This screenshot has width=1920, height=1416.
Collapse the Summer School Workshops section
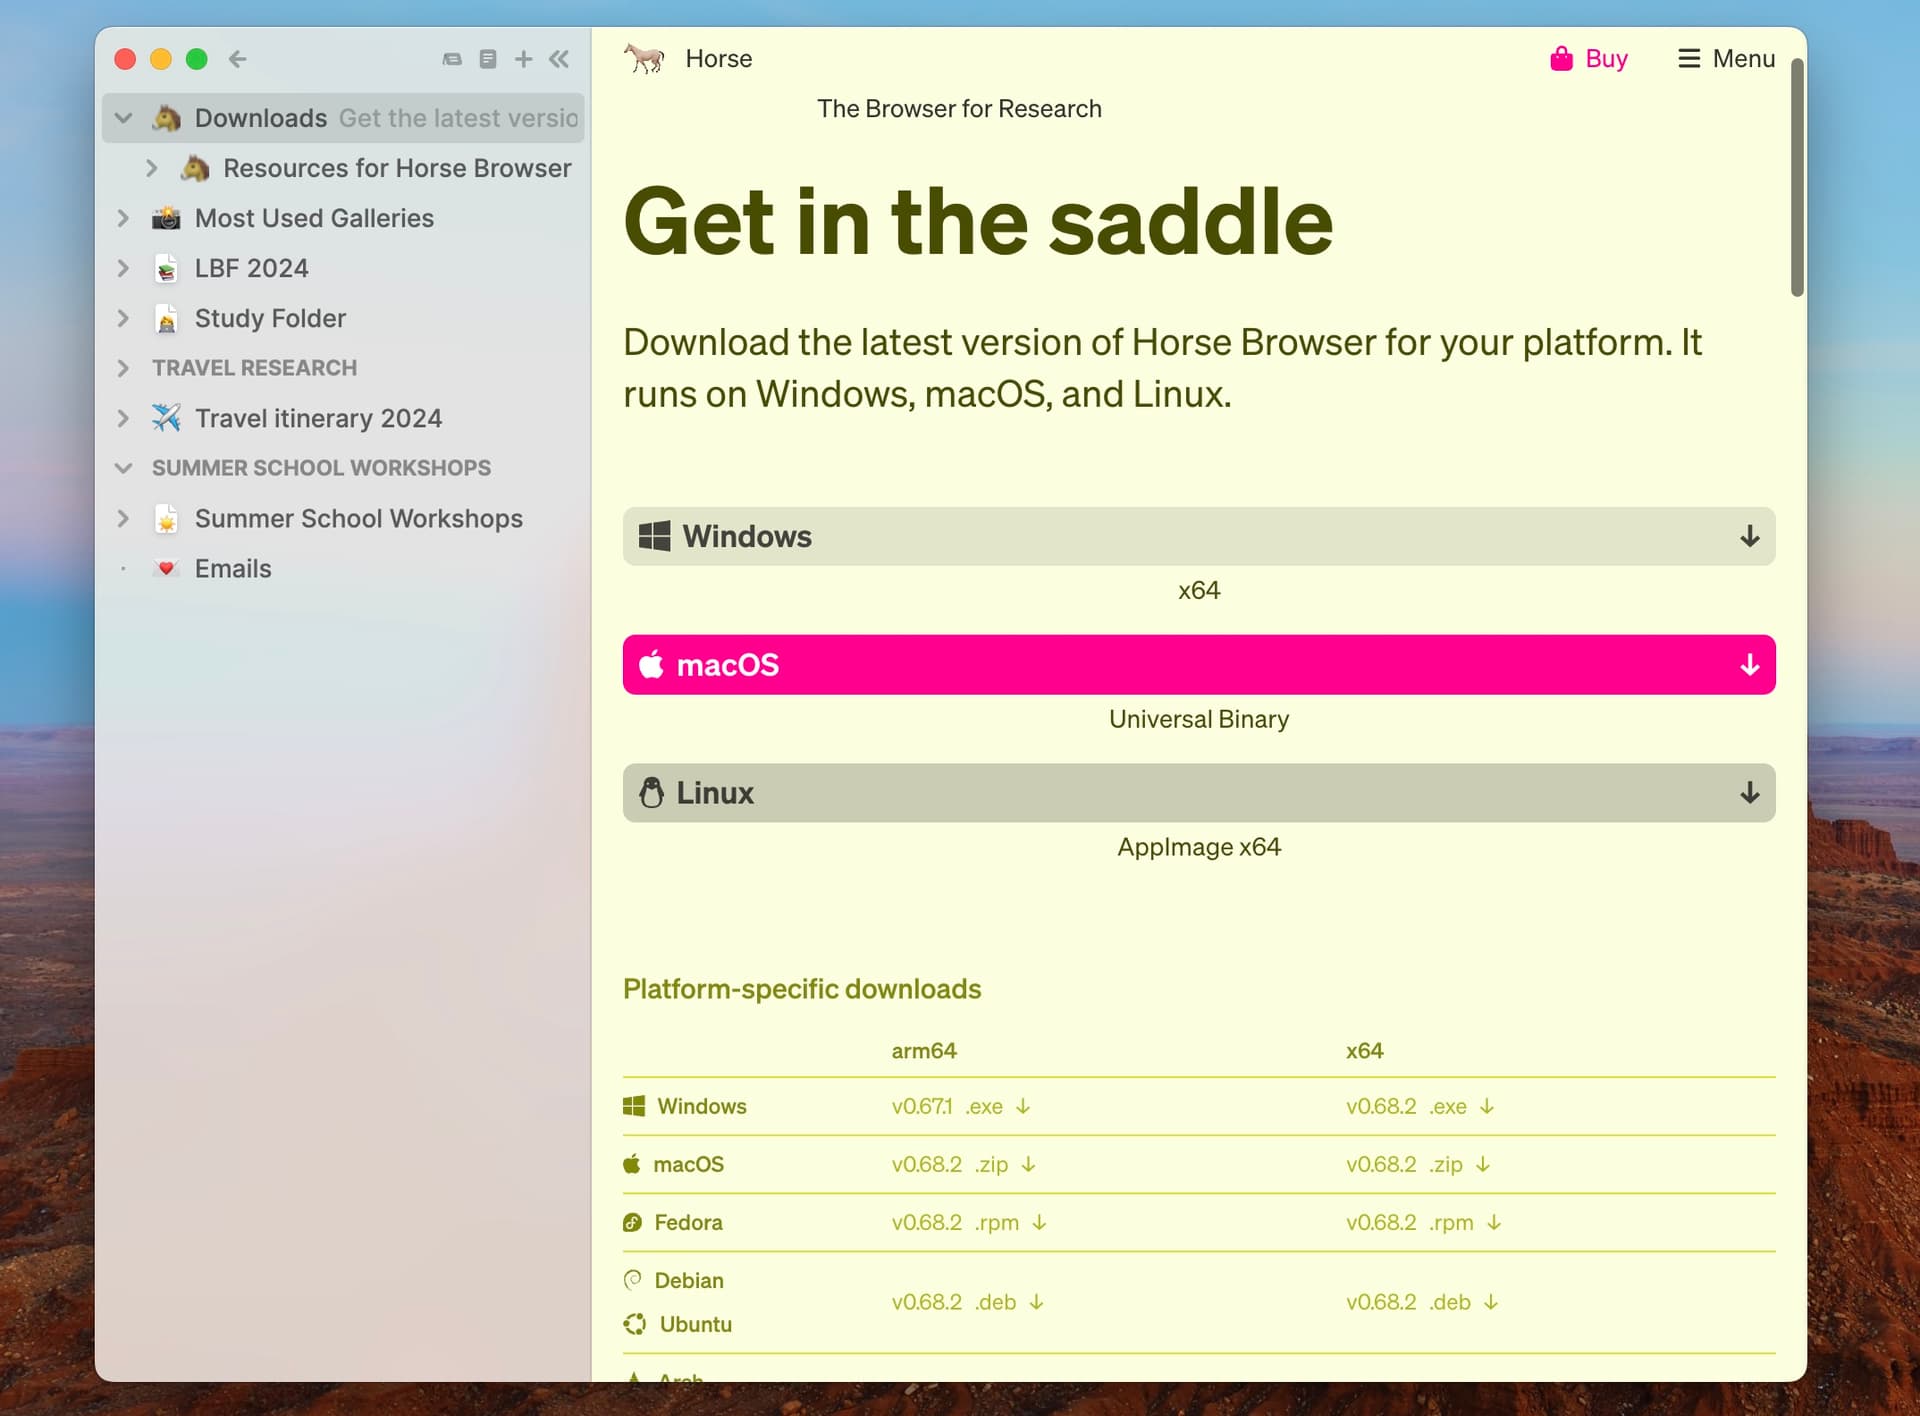pyautogui.click(x=123, y=467)
